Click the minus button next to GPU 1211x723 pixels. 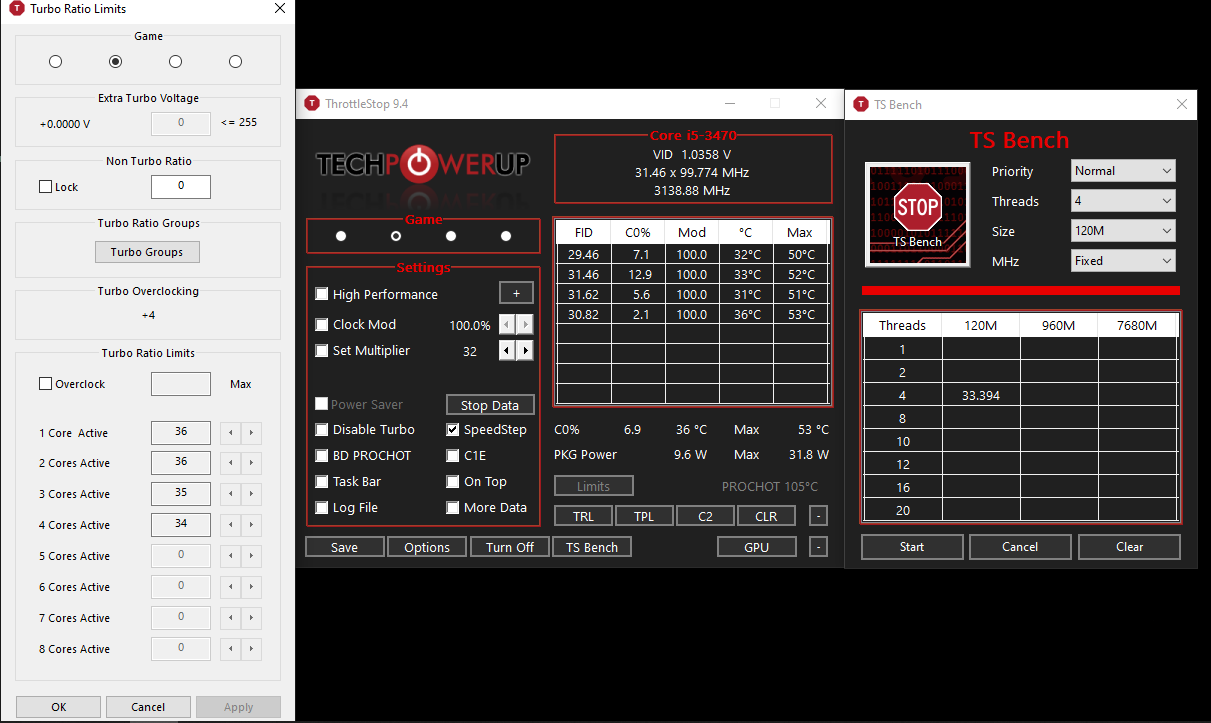pos(818,547)
